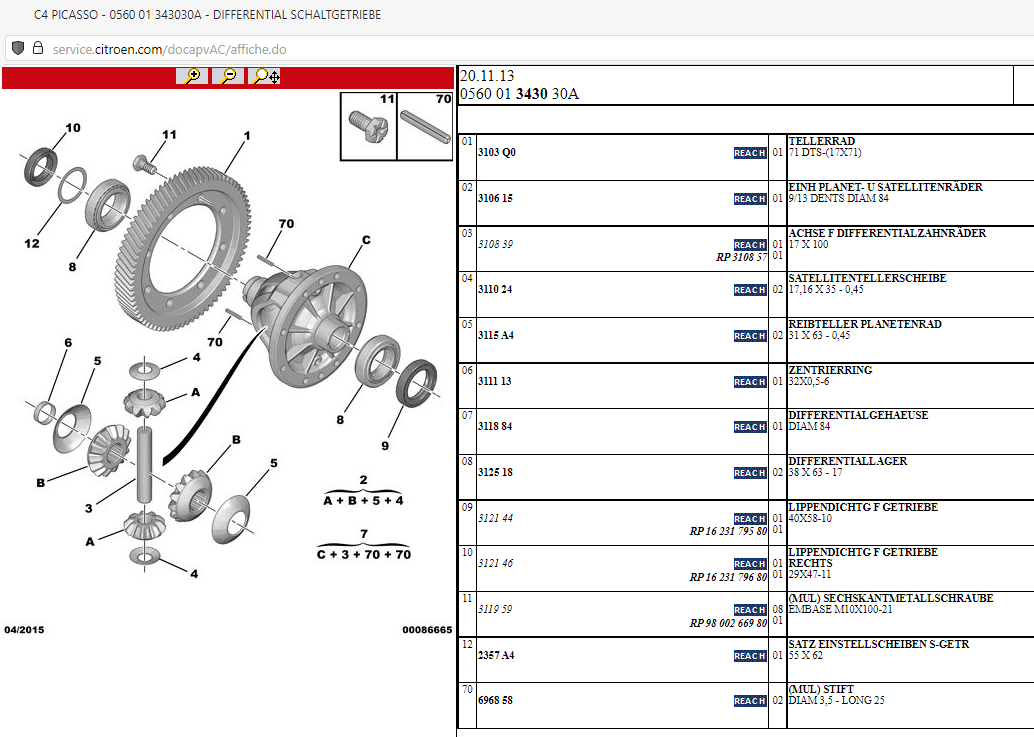Image resolution: width=1034 pixels, height=737 pixels.
Task: Click the zoom out magnifier icon
Action: click(228, 76)
